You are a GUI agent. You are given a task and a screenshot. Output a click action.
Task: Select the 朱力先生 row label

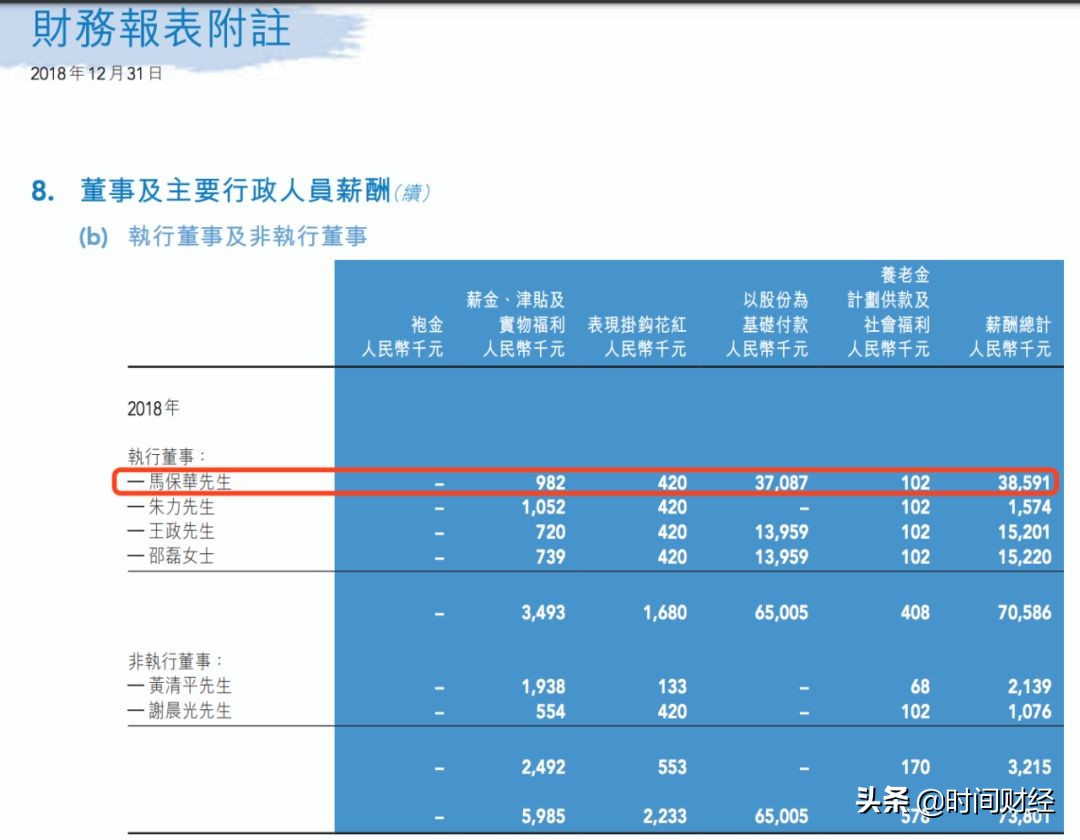[x=175, y=507]
